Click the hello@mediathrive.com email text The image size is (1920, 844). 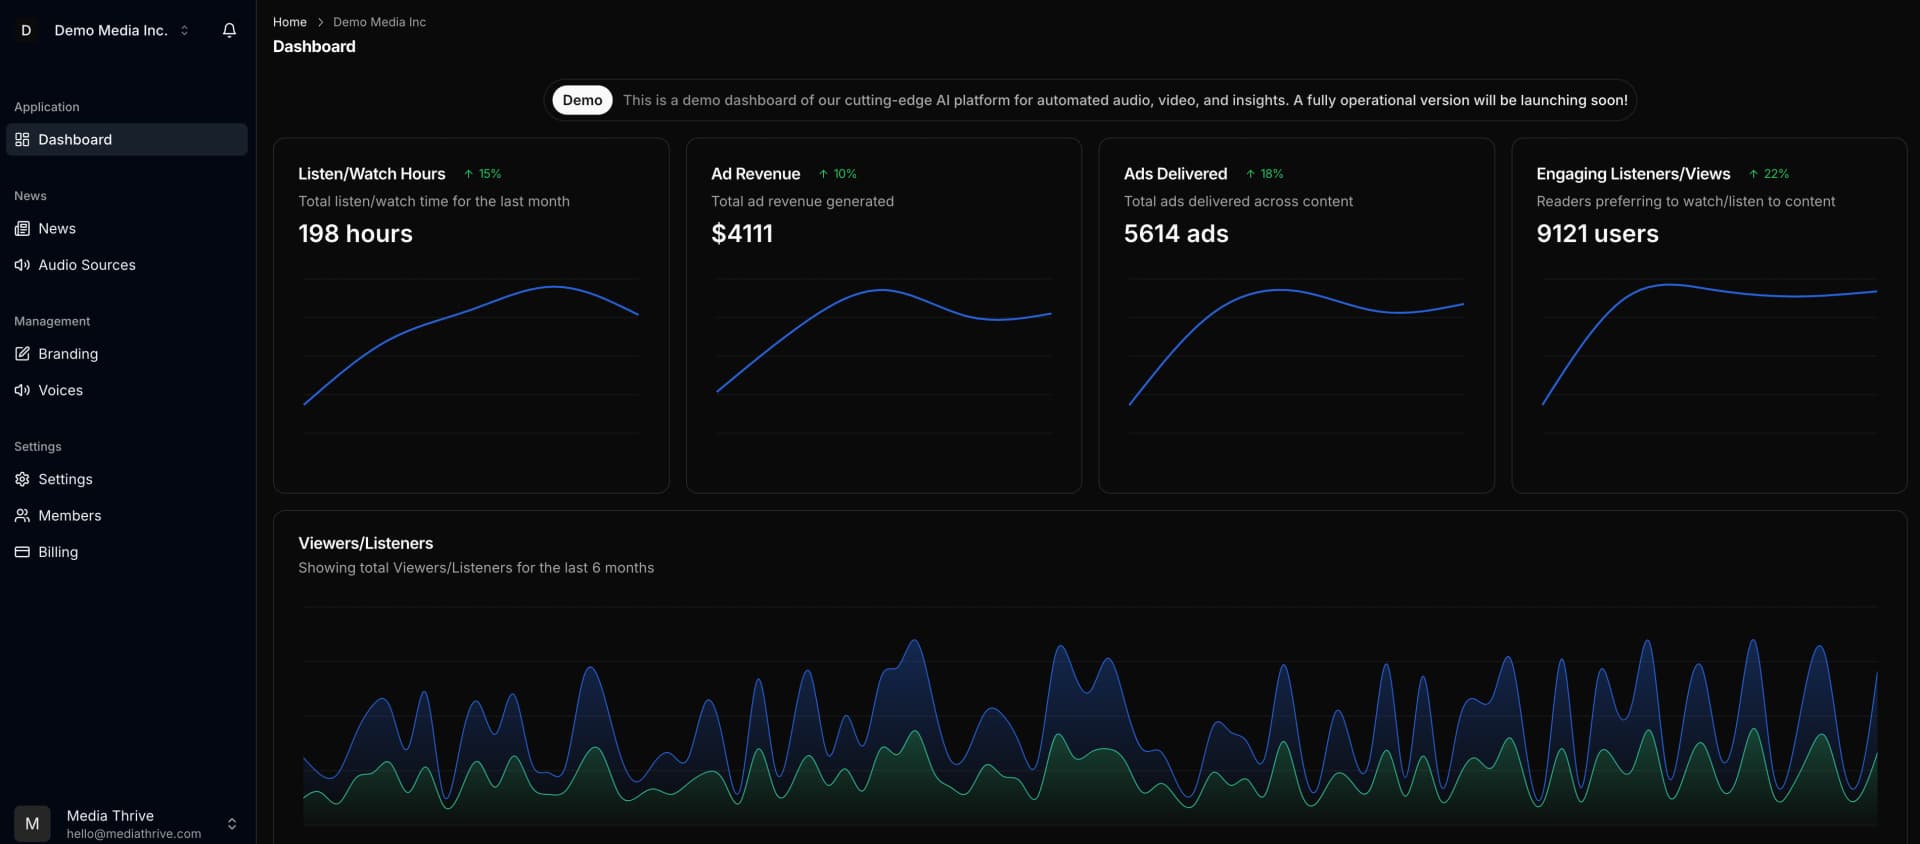click(134, 834)
